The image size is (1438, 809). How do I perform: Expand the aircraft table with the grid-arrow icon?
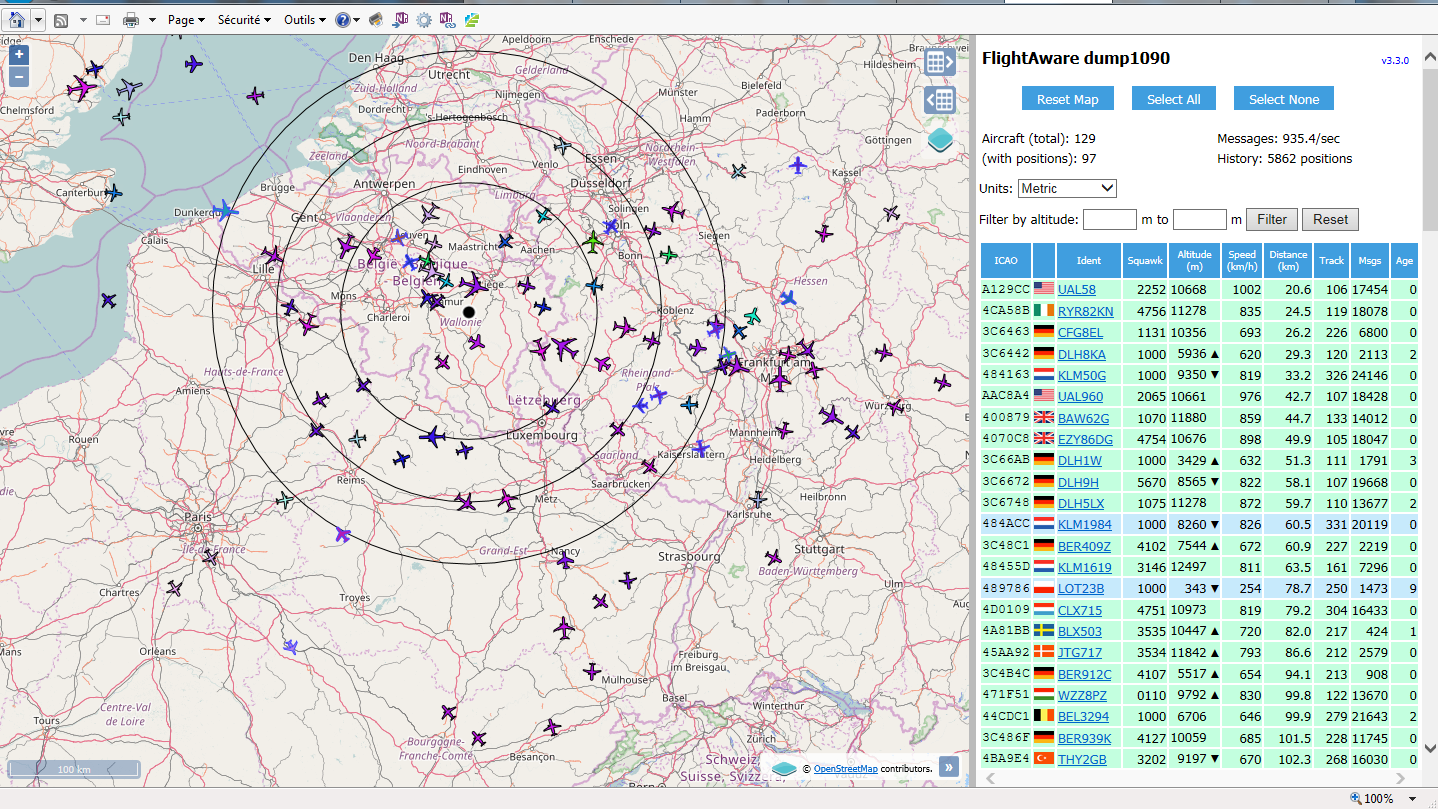click(x=940, y=62)
